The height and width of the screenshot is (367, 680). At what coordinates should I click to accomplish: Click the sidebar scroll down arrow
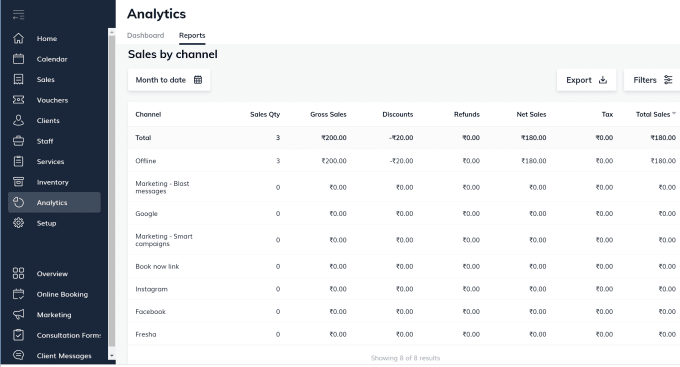(111, 355)
